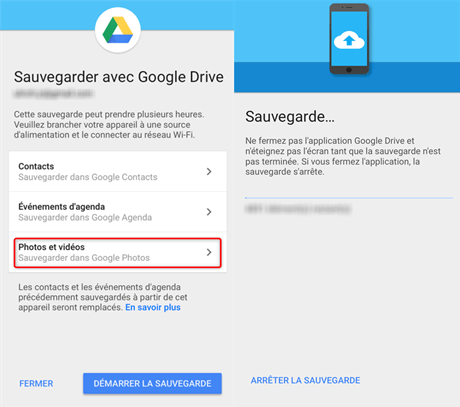Click the Sauvegarder dans Google Photos subtitle

[84, 258]
